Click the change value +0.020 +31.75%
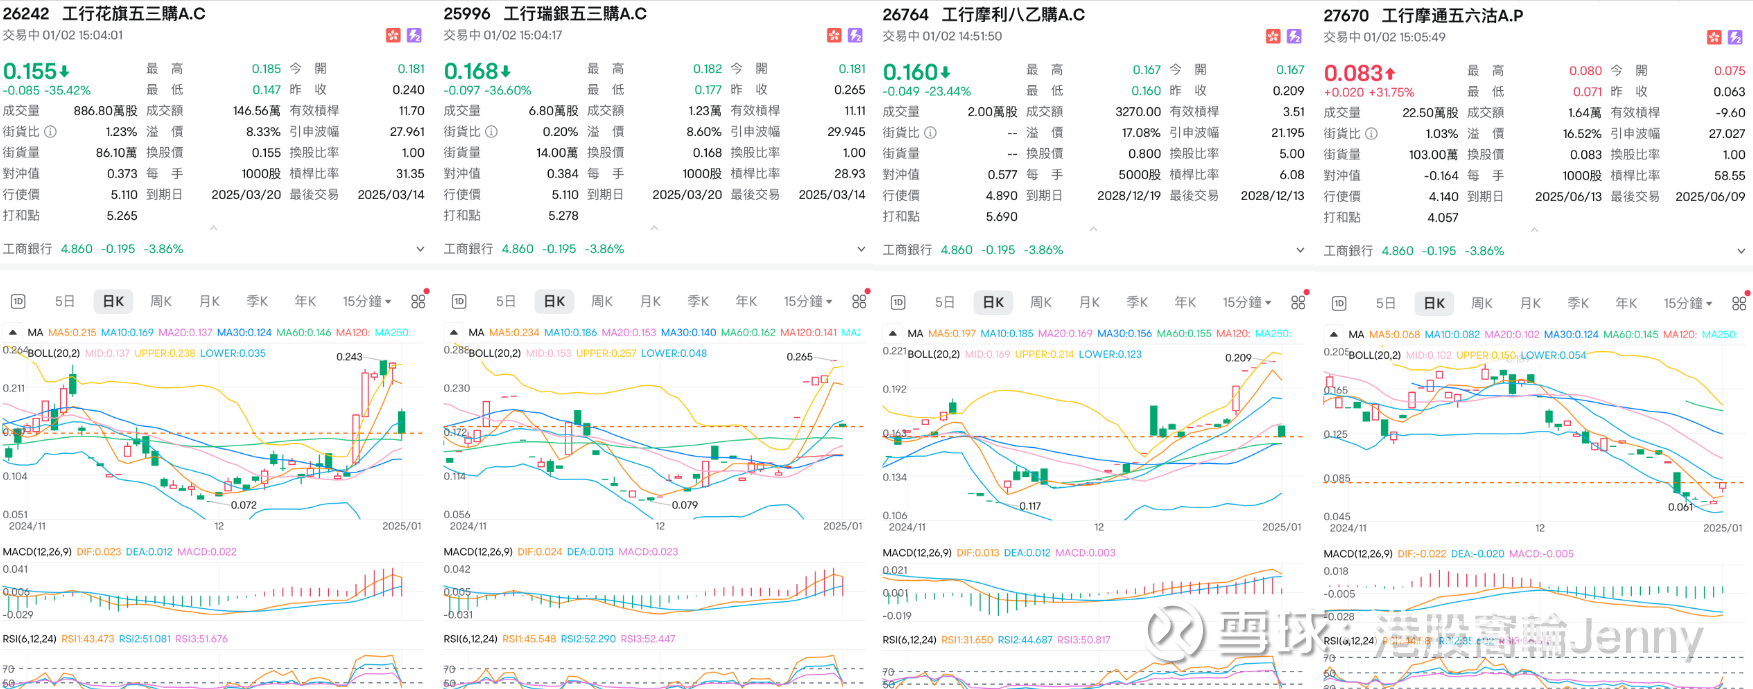Screen dimensions: 1753x689 coord(1369,92)
